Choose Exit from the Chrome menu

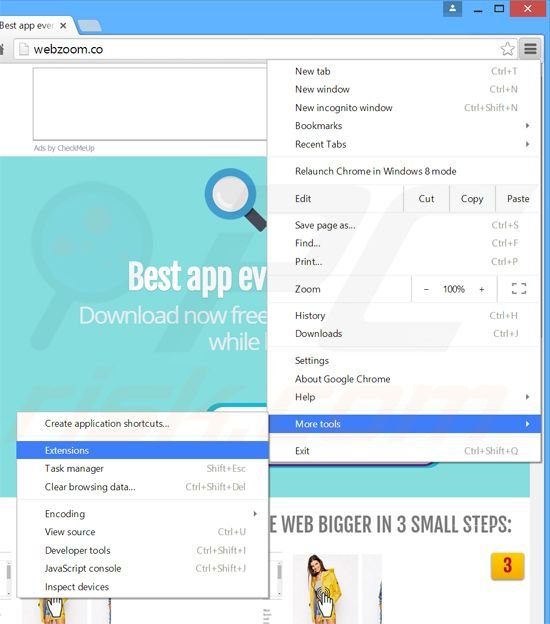tap(404, 451)
